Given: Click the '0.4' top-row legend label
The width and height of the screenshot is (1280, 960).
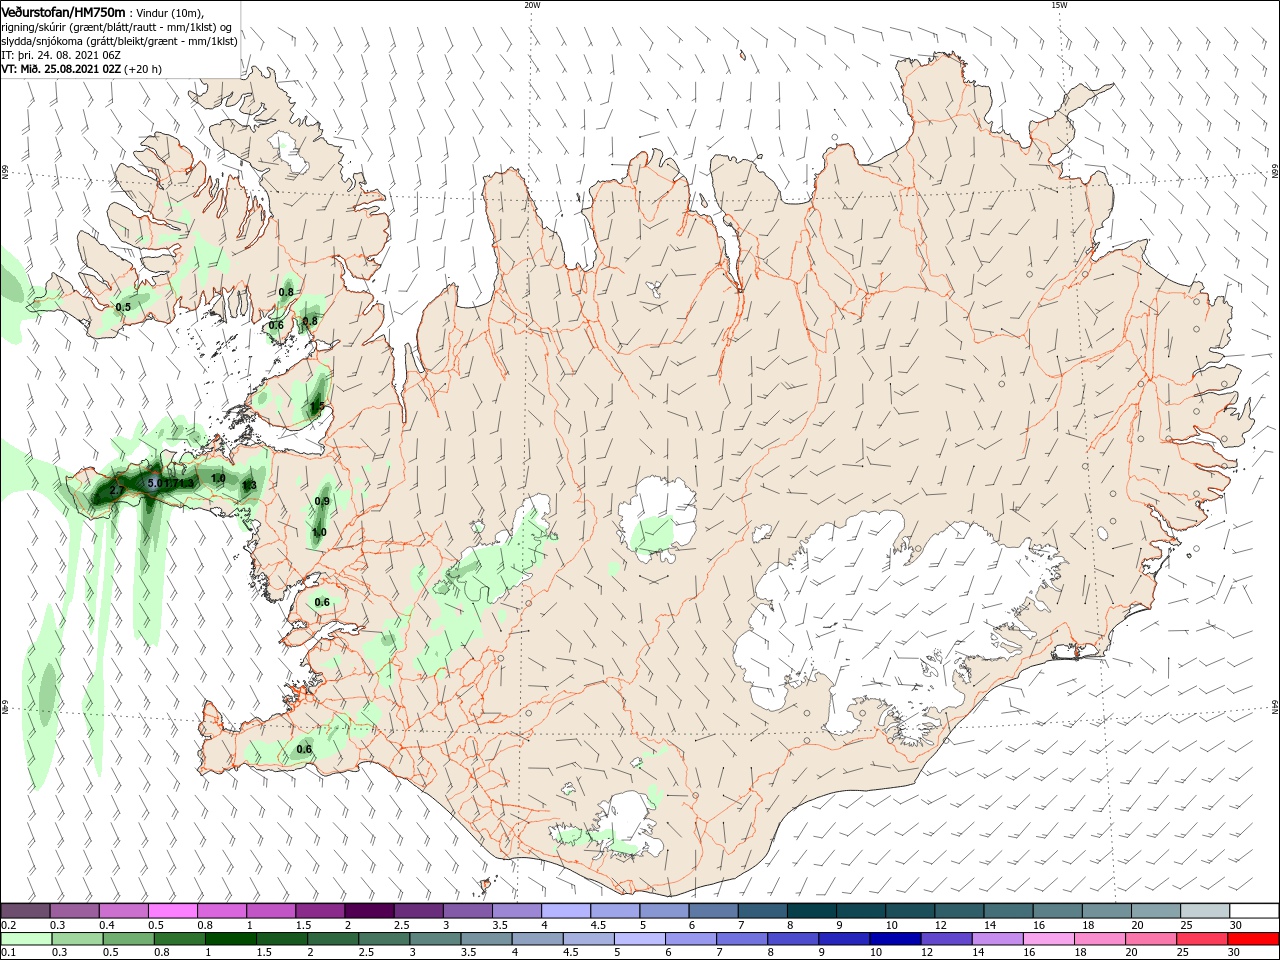Looking at the screenshot, I should [x=107, y=925].
